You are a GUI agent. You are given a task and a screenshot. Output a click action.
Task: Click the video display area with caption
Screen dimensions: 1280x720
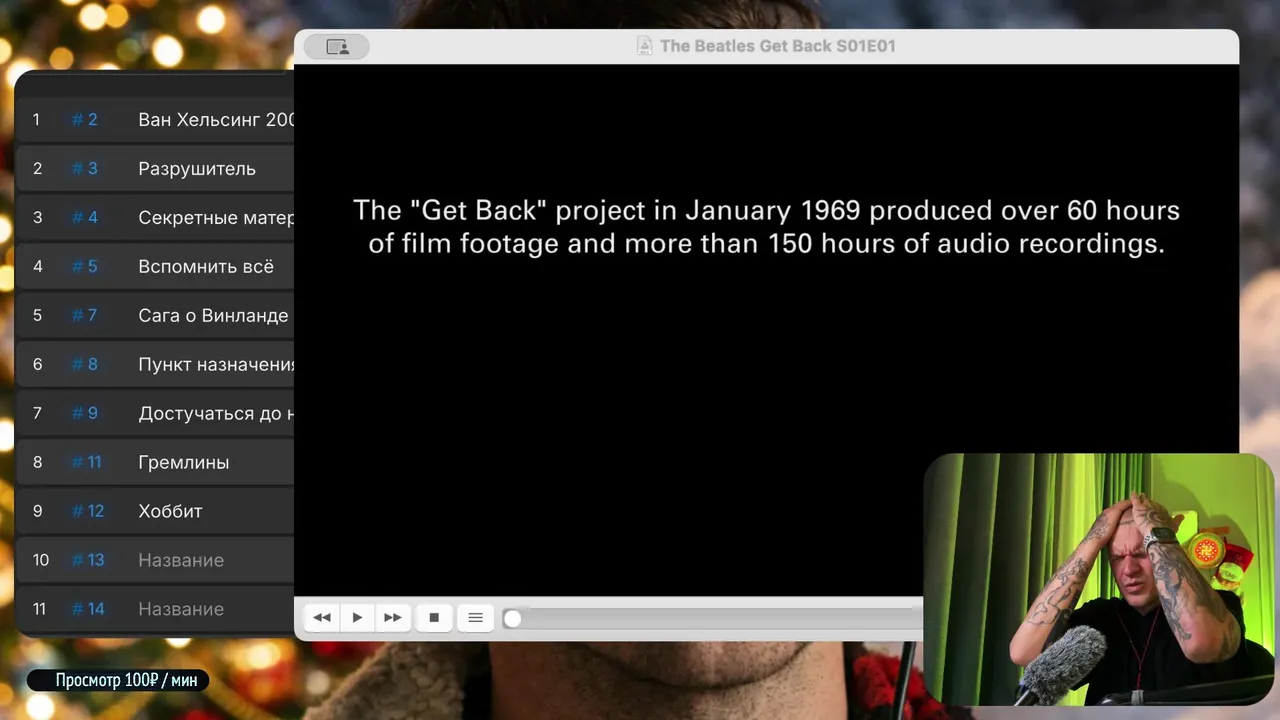766,330
